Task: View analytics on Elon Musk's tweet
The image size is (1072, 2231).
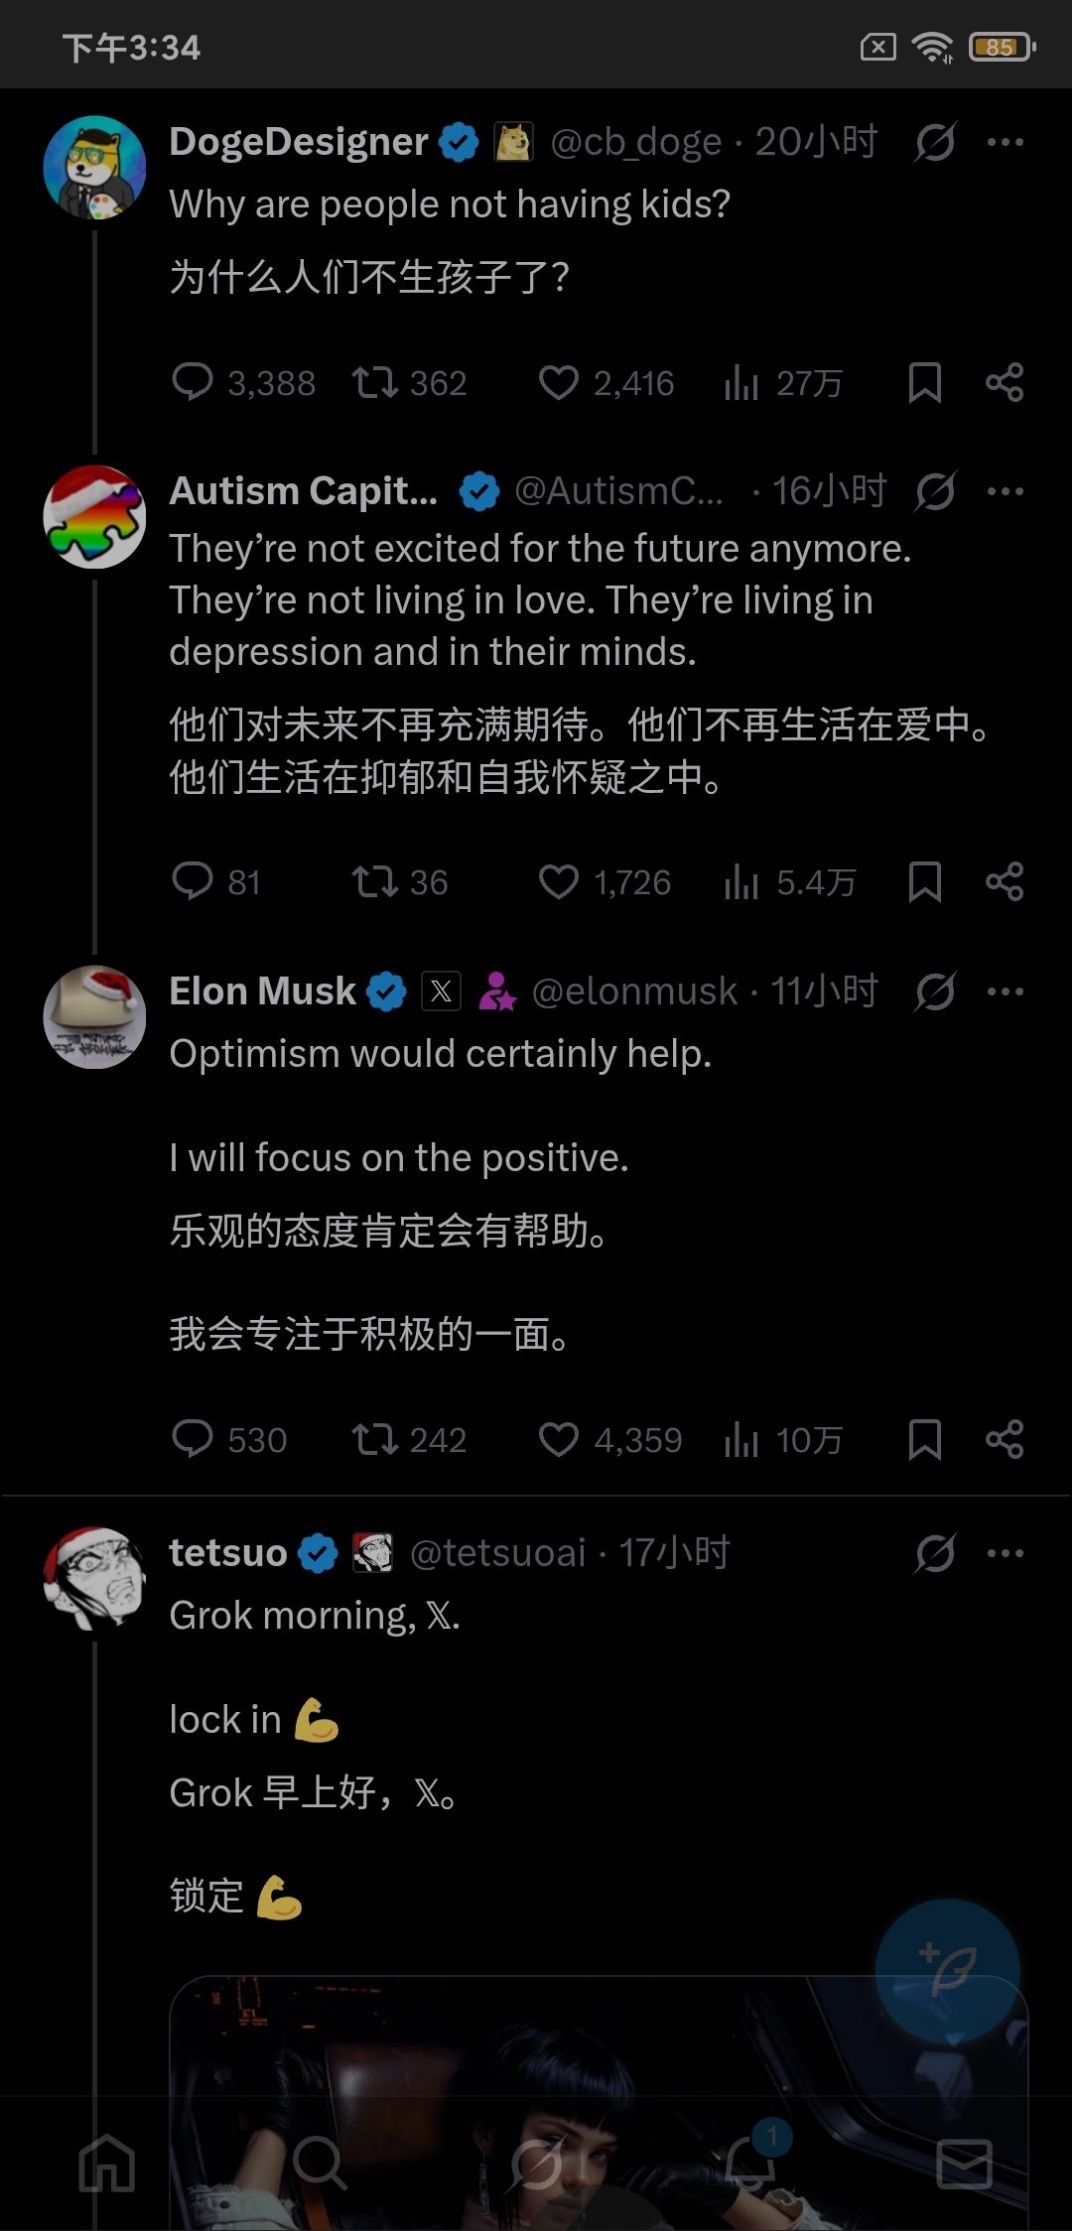Action: click(741, 1440)
